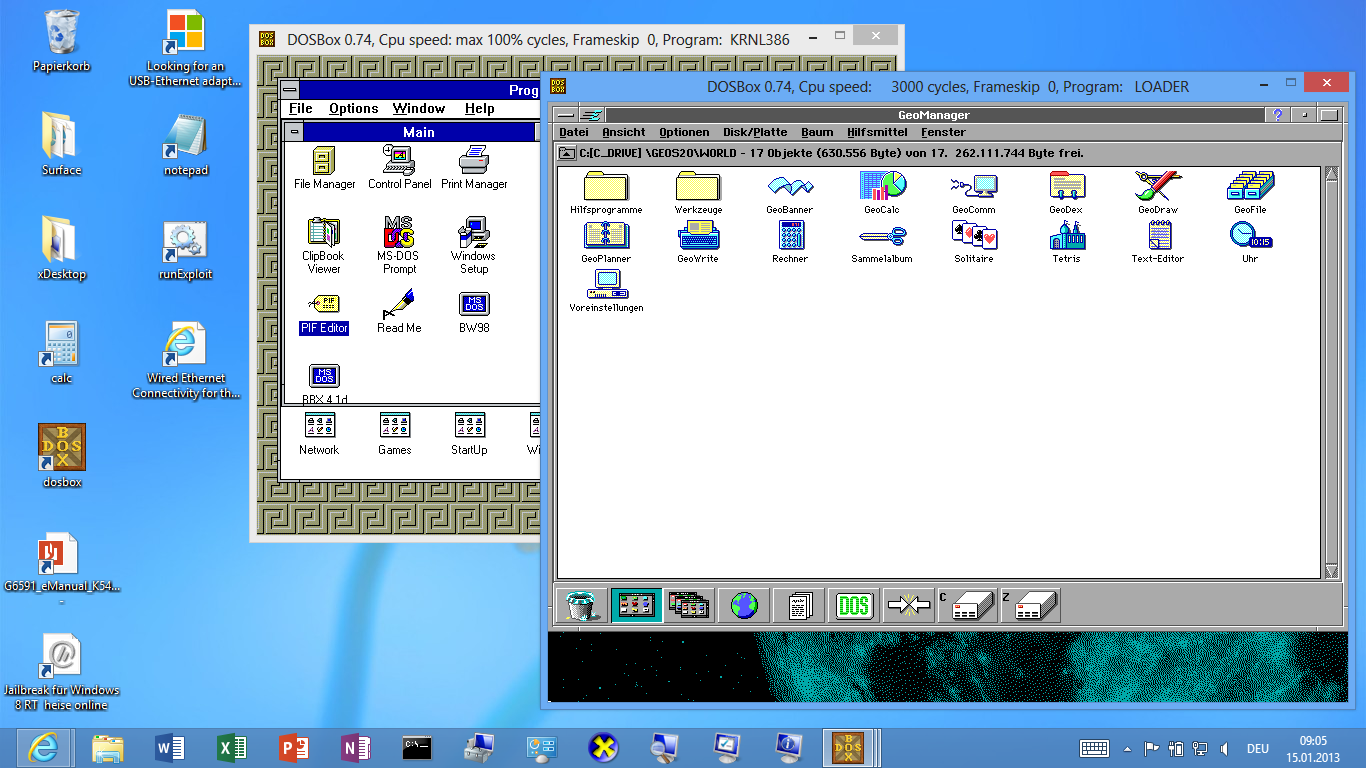This screenshot has width=1366, height=768.
Task: Open the Hilfsmittel menu
Action: pos(877,132)
